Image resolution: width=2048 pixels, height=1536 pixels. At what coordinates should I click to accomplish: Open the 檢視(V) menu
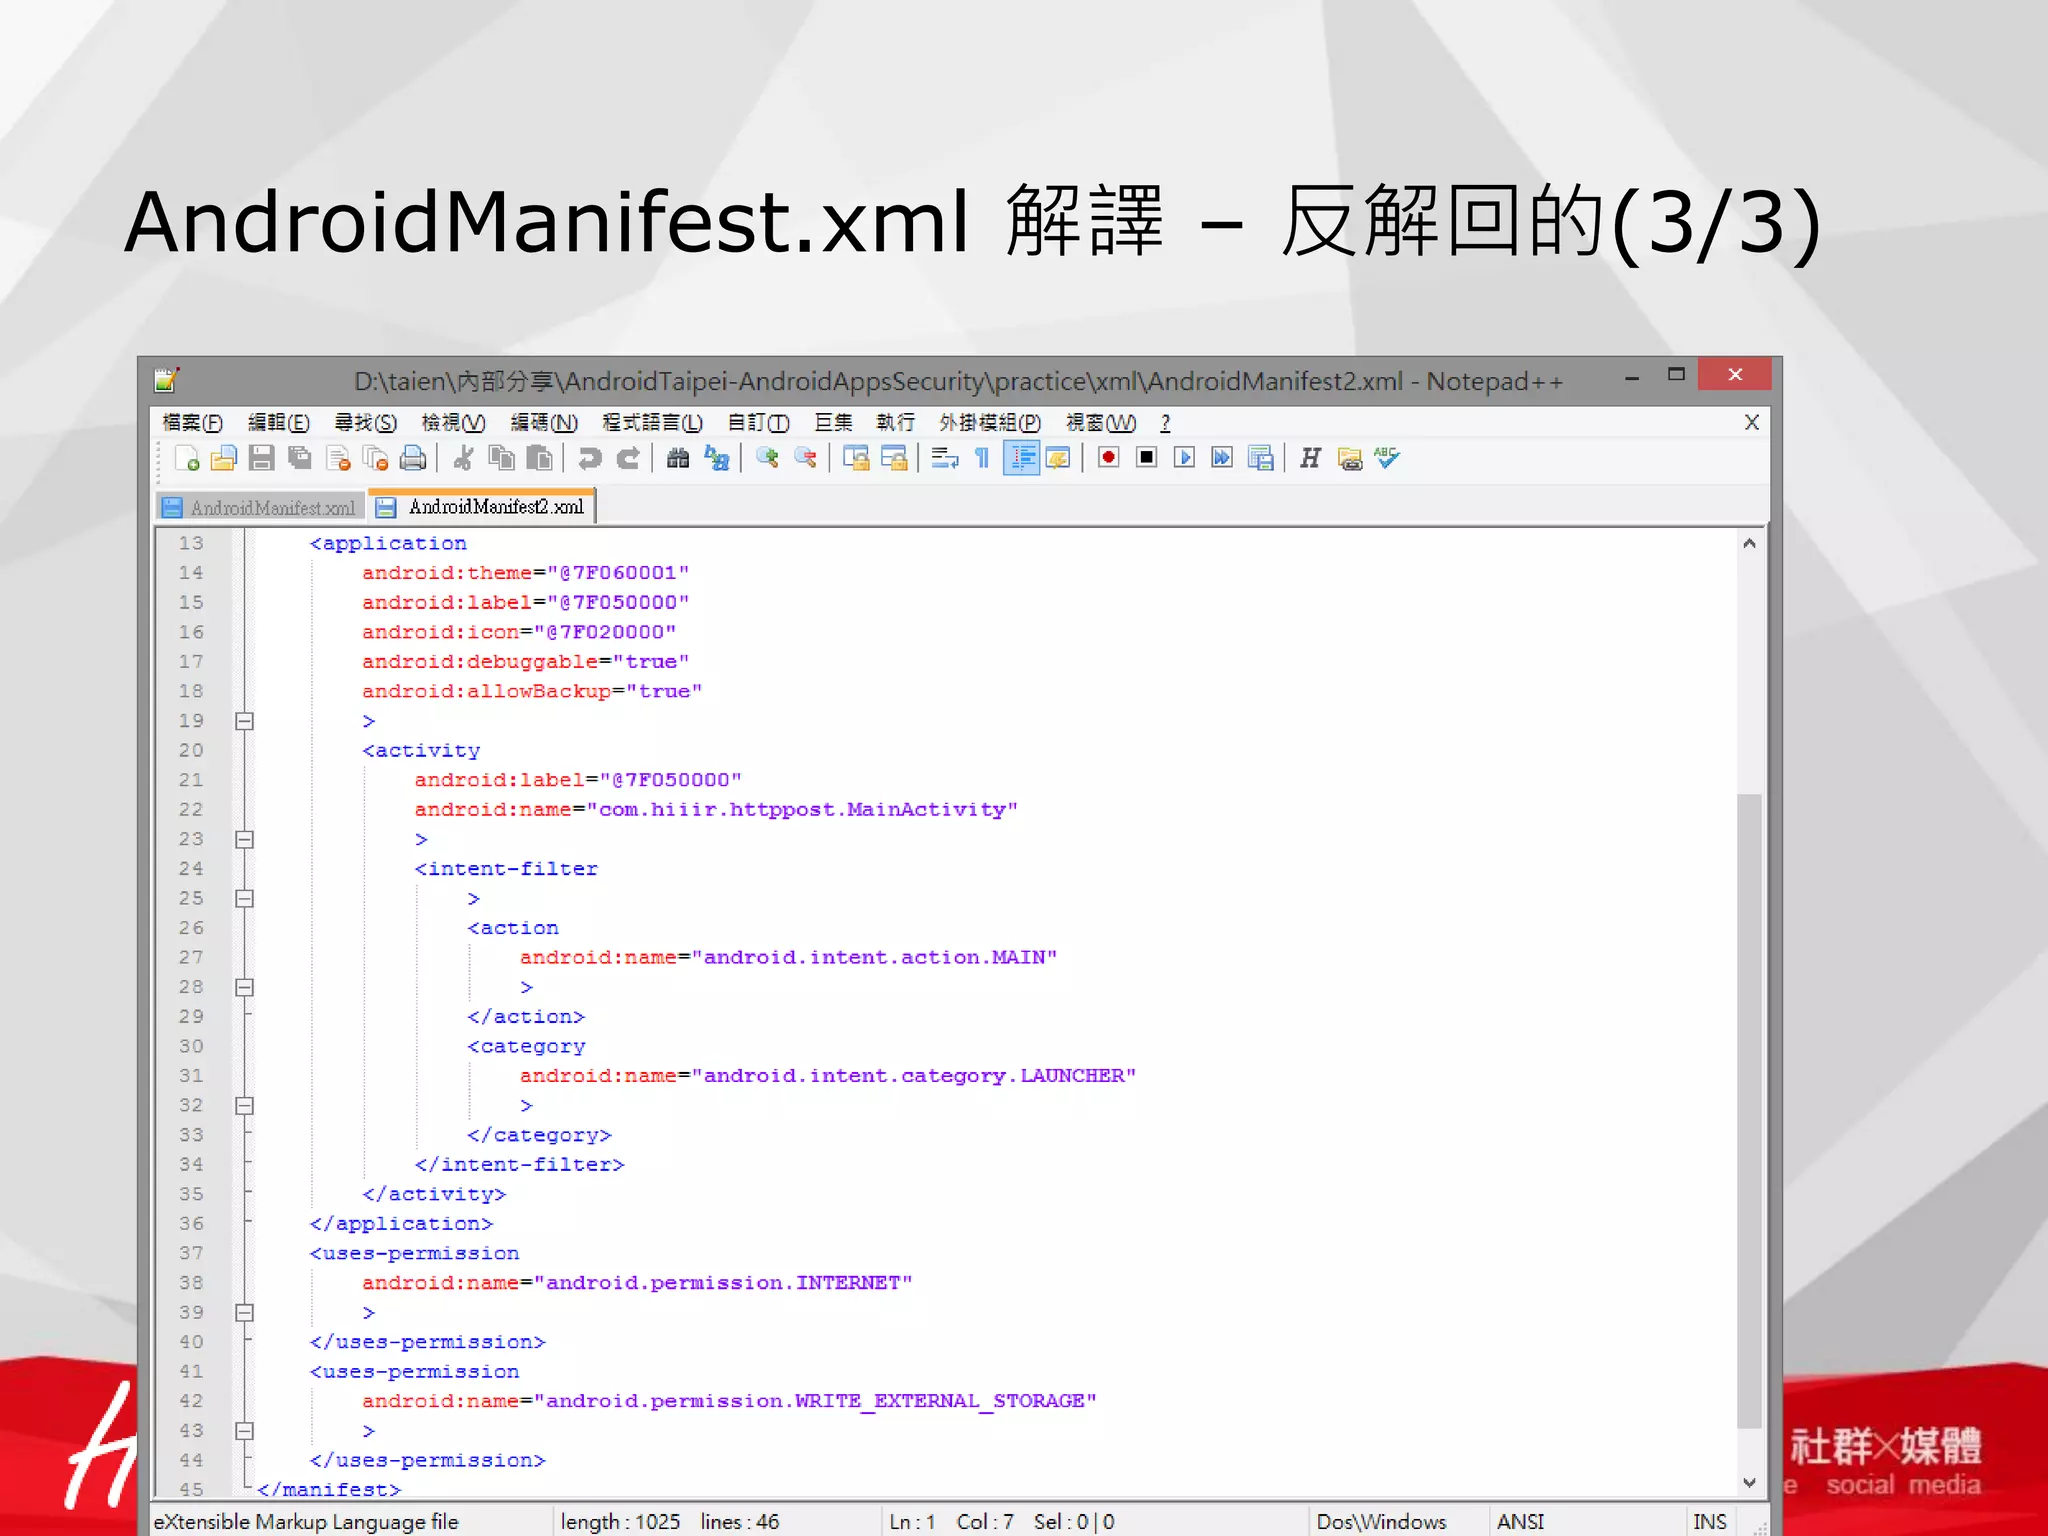click(x=453, y=423)
